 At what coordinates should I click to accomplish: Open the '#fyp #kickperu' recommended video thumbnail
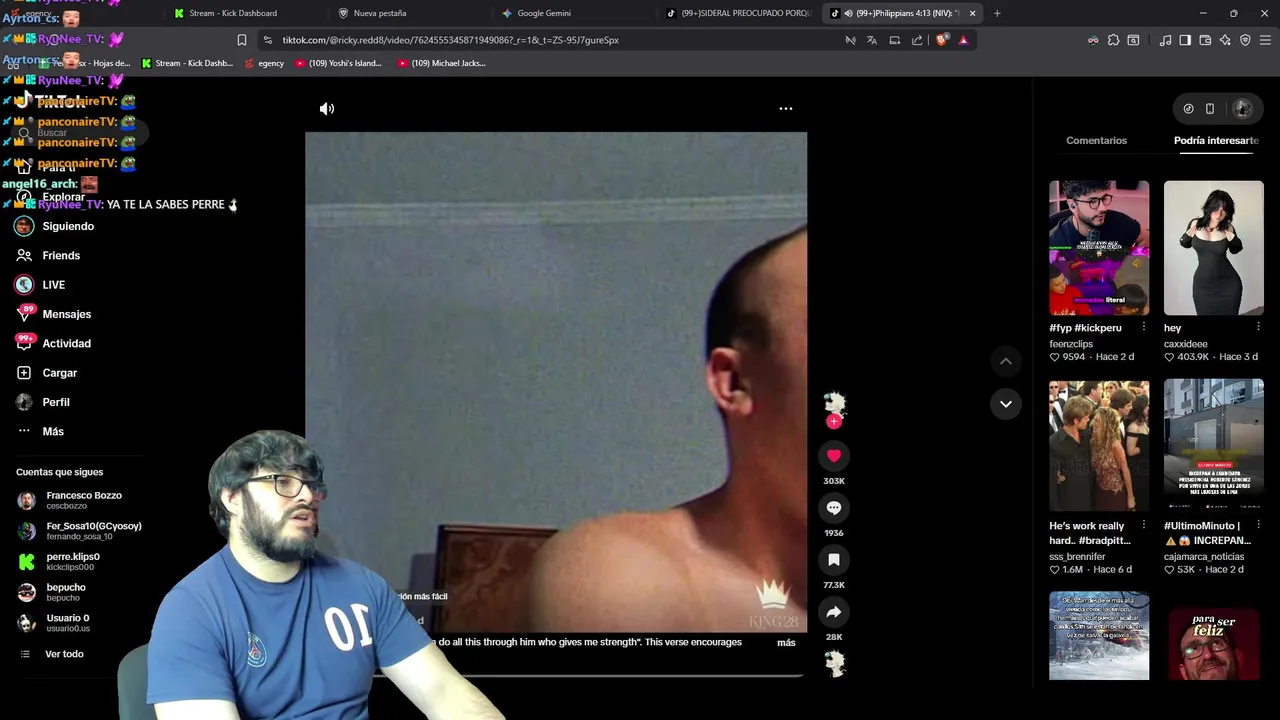1099,248
